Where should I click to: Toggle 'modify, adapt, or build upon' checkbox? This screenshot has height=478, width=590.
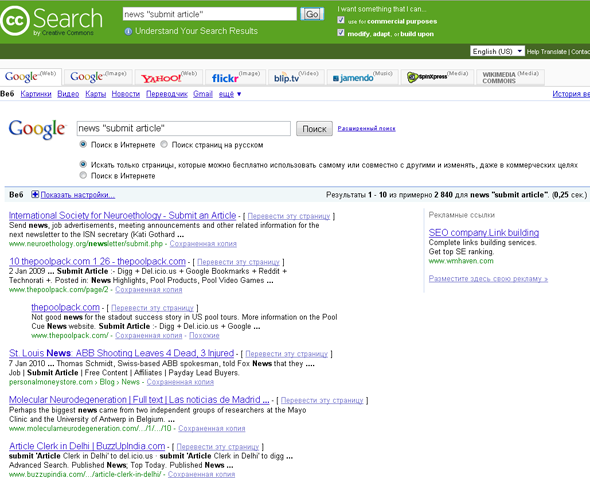[341, 33]
